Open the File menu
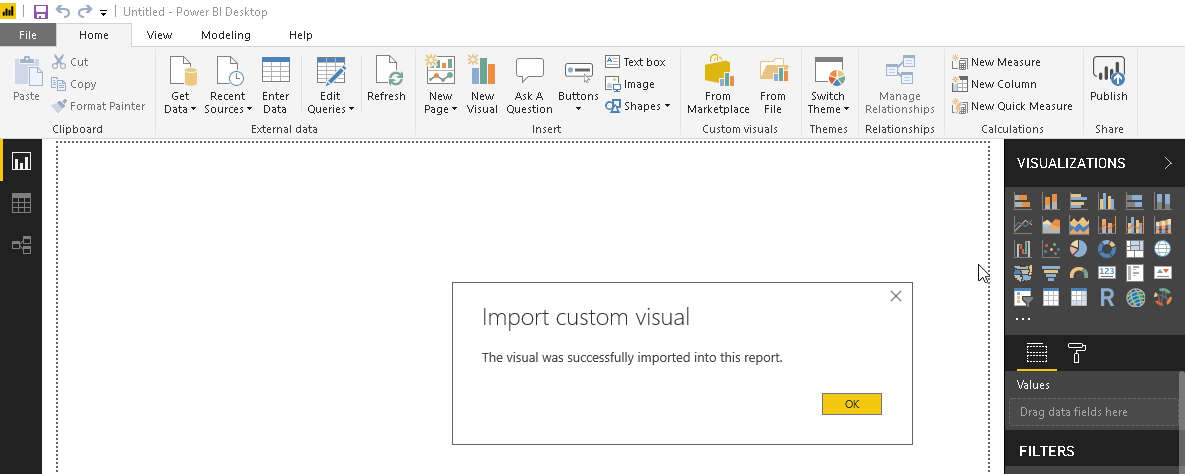 coord(27,35)
